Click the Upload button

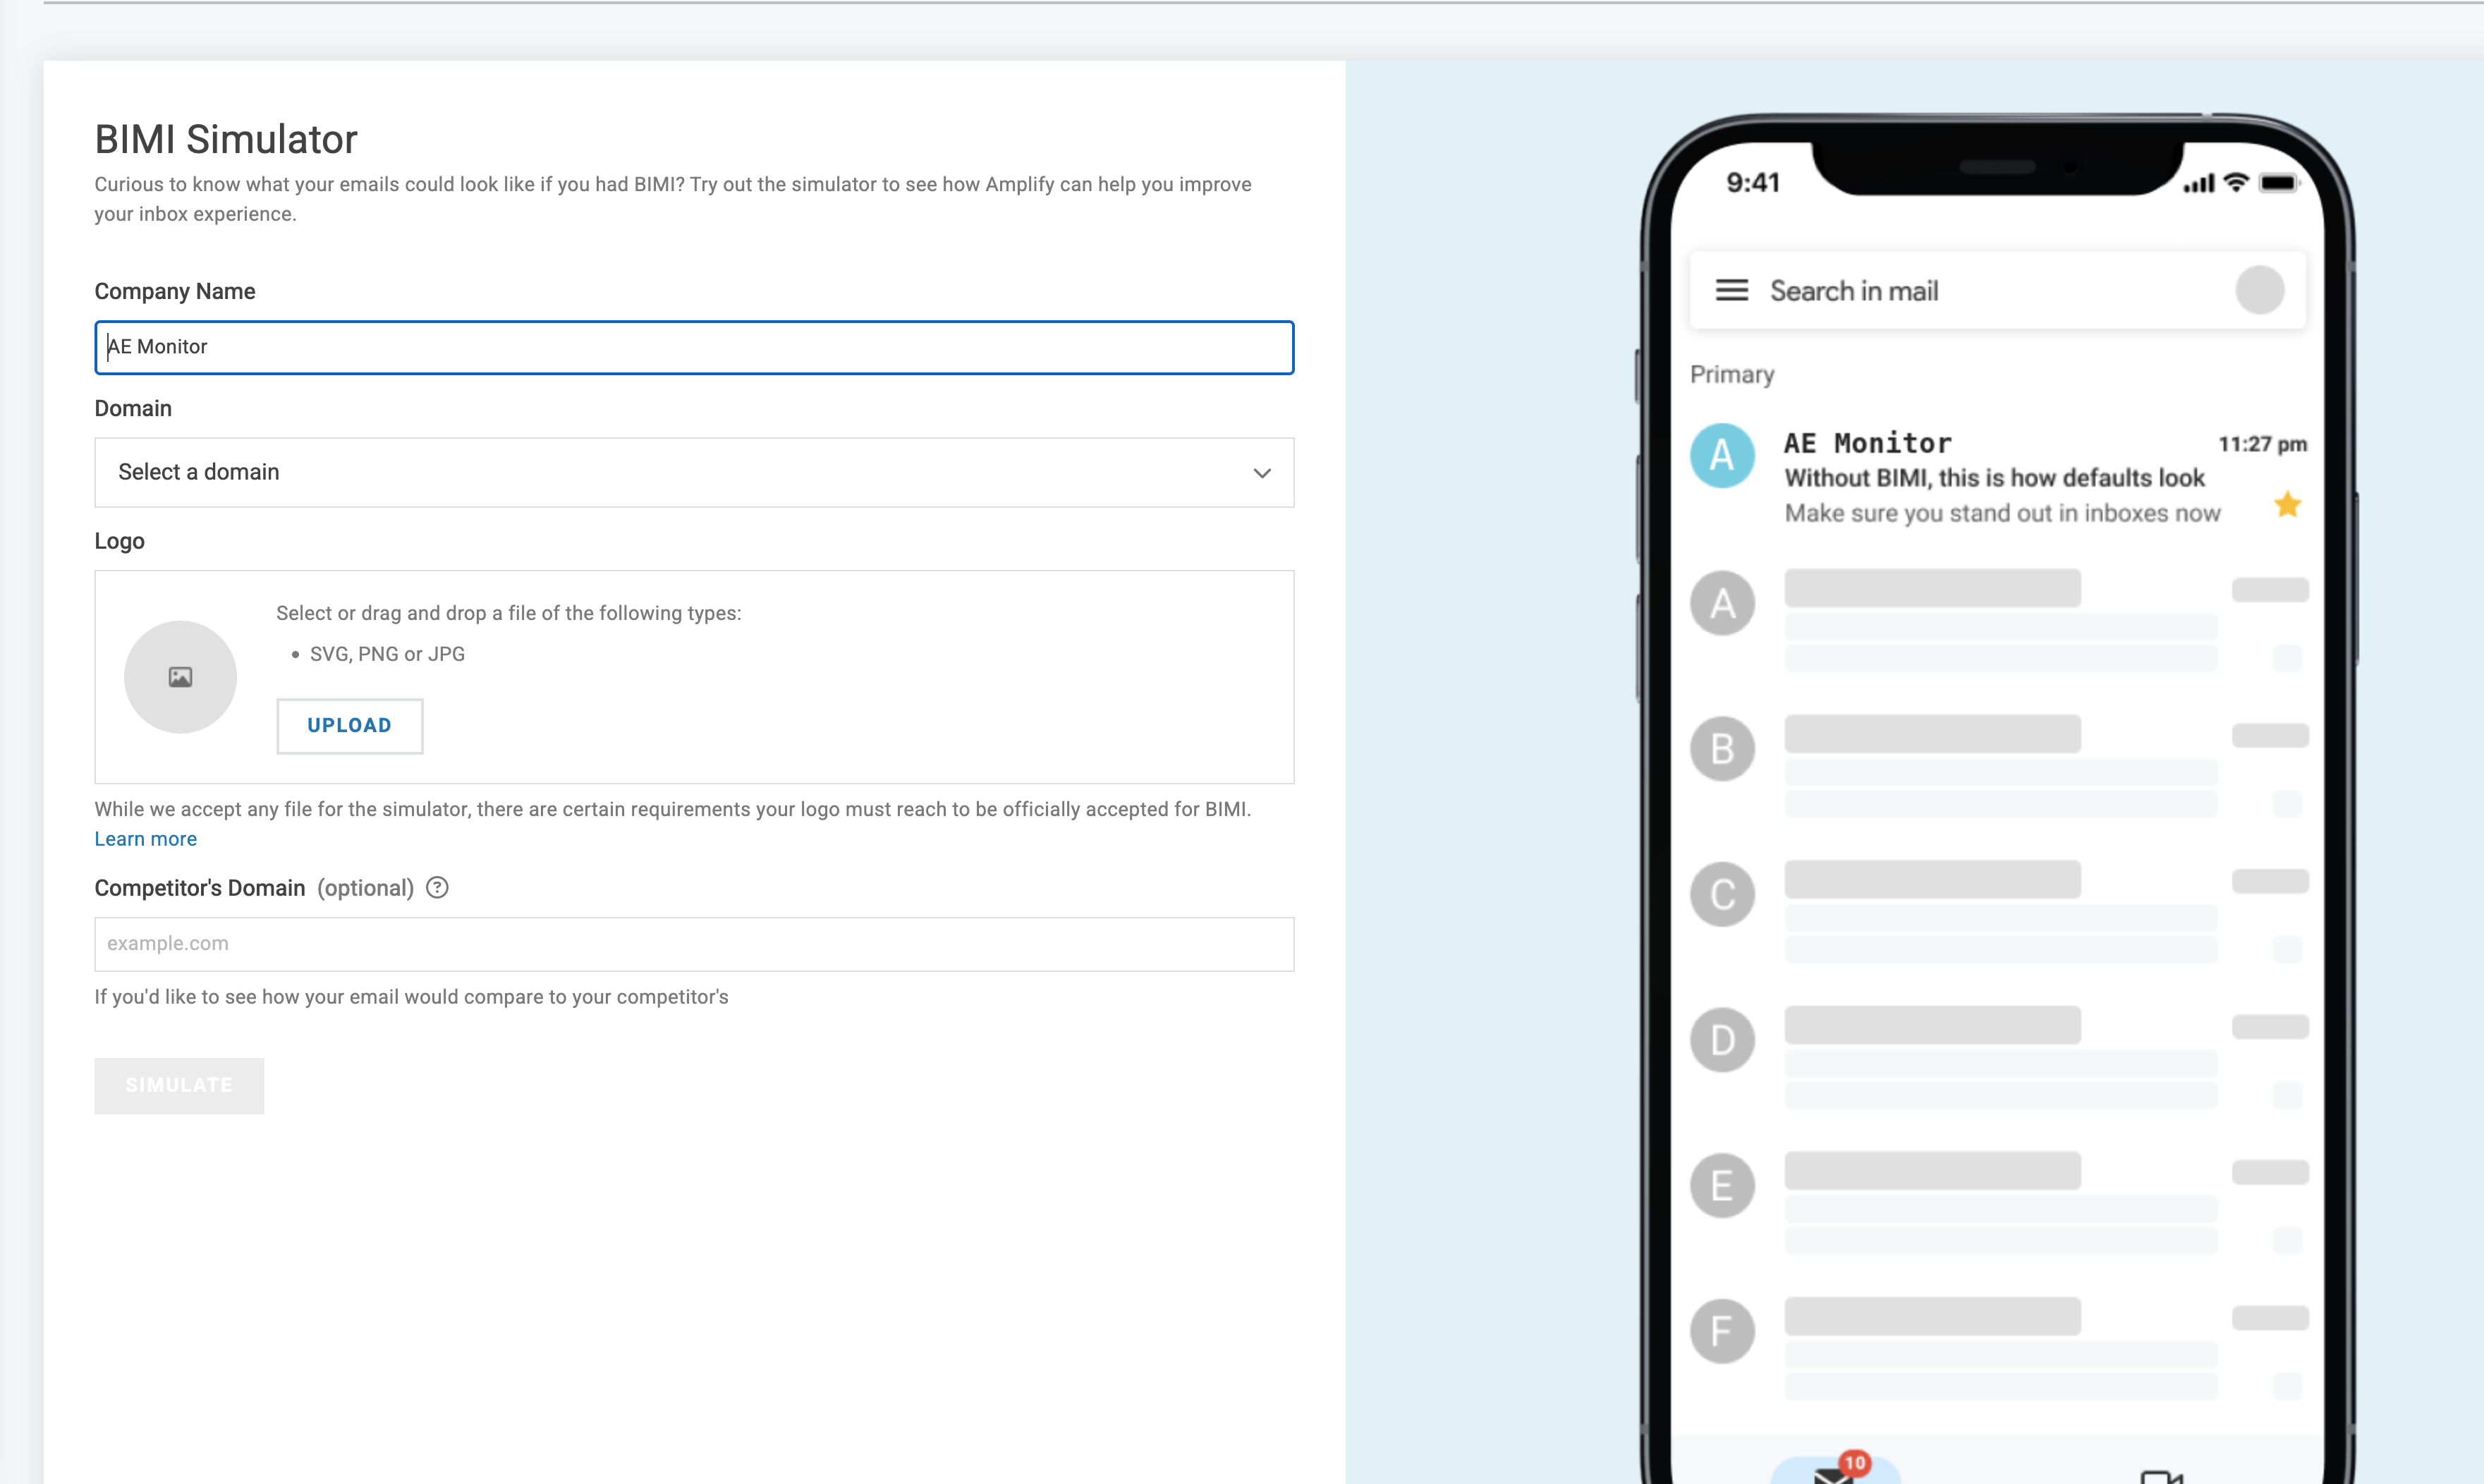(349, 725)
